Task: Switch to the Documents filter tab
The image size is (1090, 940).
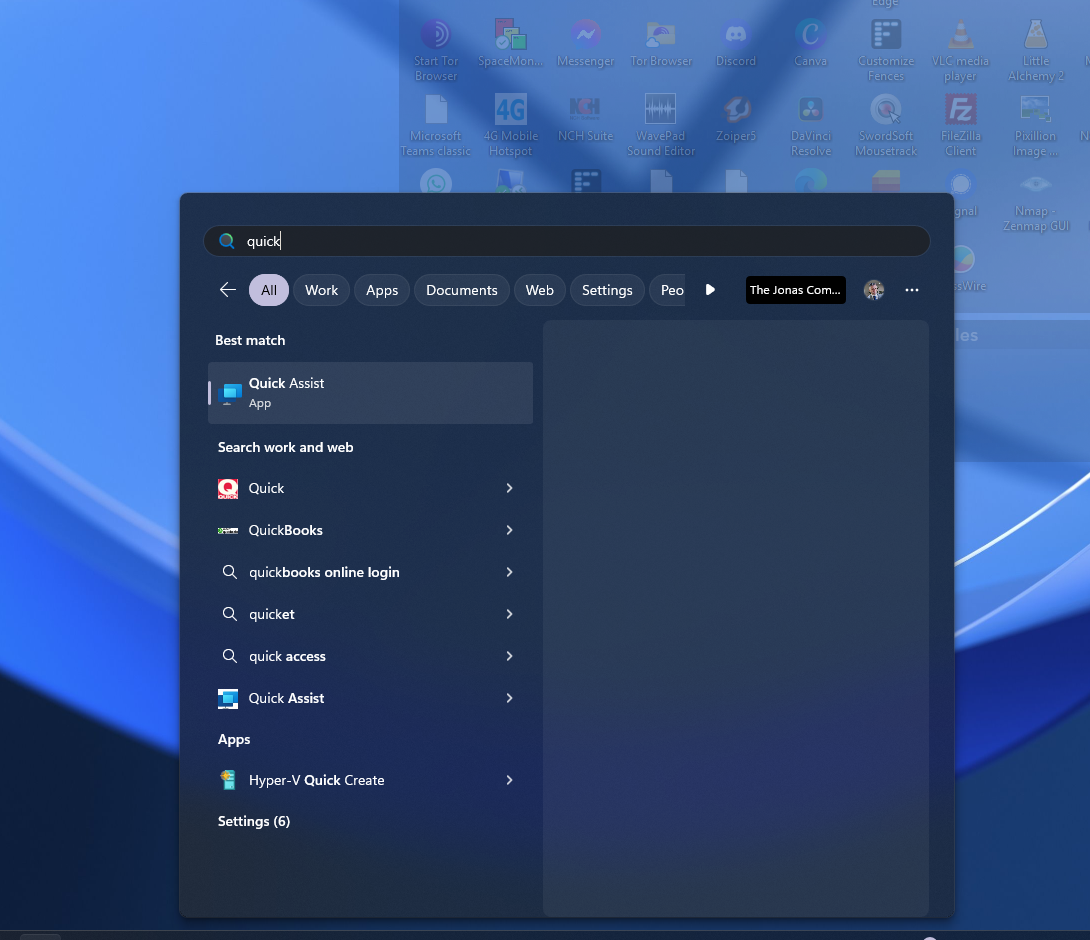Action: [x=461, y=290]
